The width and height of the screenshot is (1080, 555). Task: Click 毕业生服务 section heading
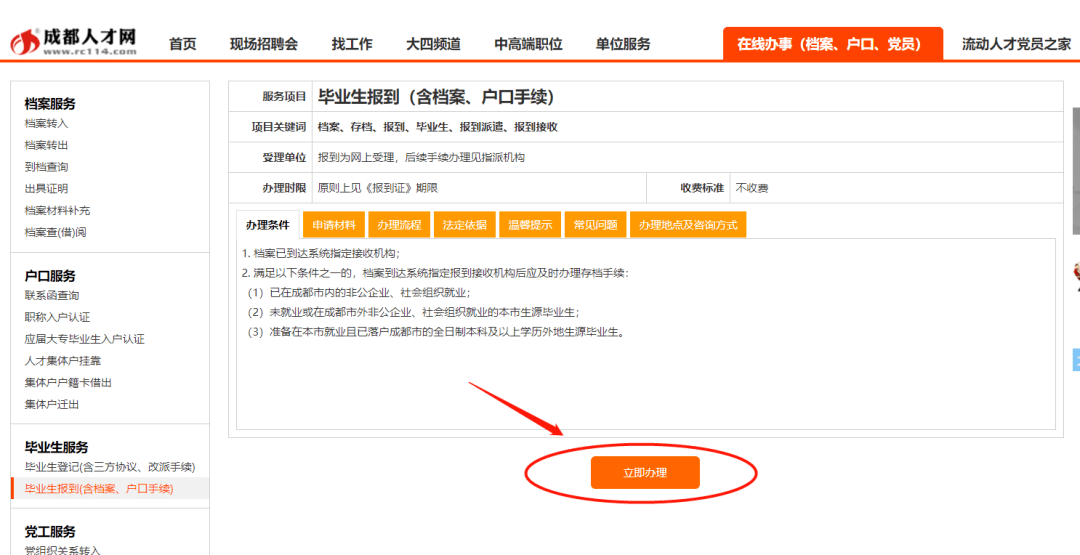56,448
